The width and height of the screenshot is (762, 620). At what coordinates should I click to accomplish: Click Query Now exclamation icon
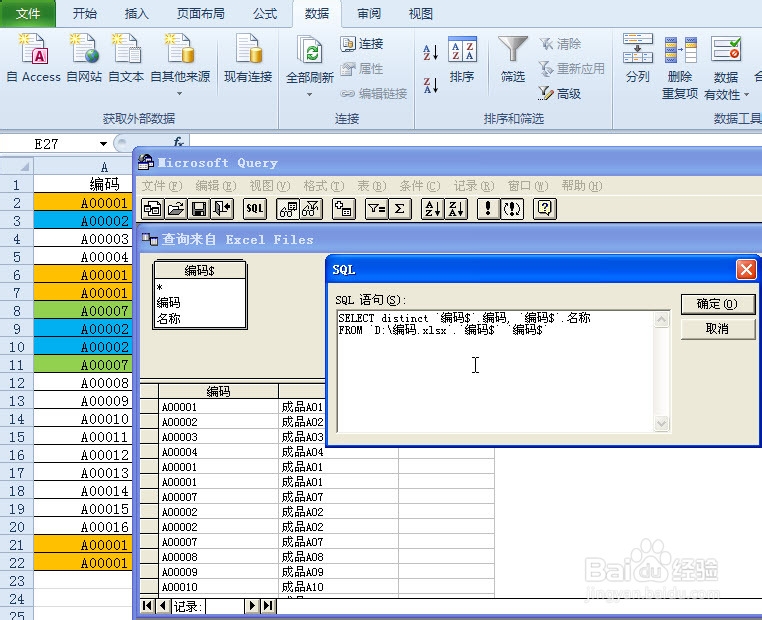[488, 209]
